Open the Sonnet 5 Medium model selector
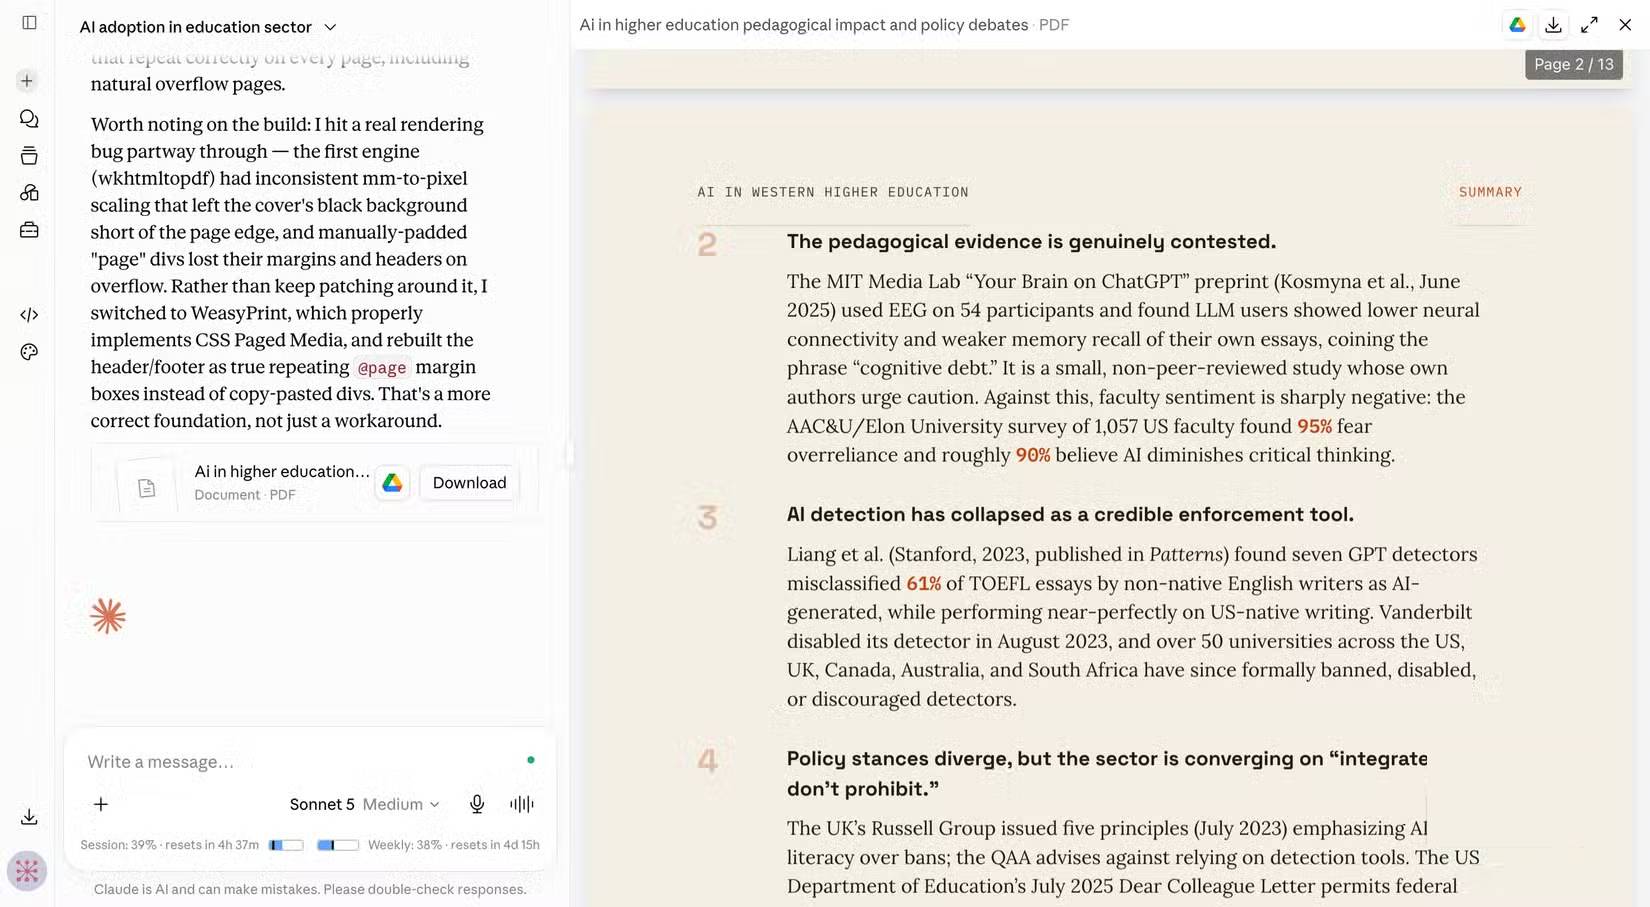 click(364, 804)
